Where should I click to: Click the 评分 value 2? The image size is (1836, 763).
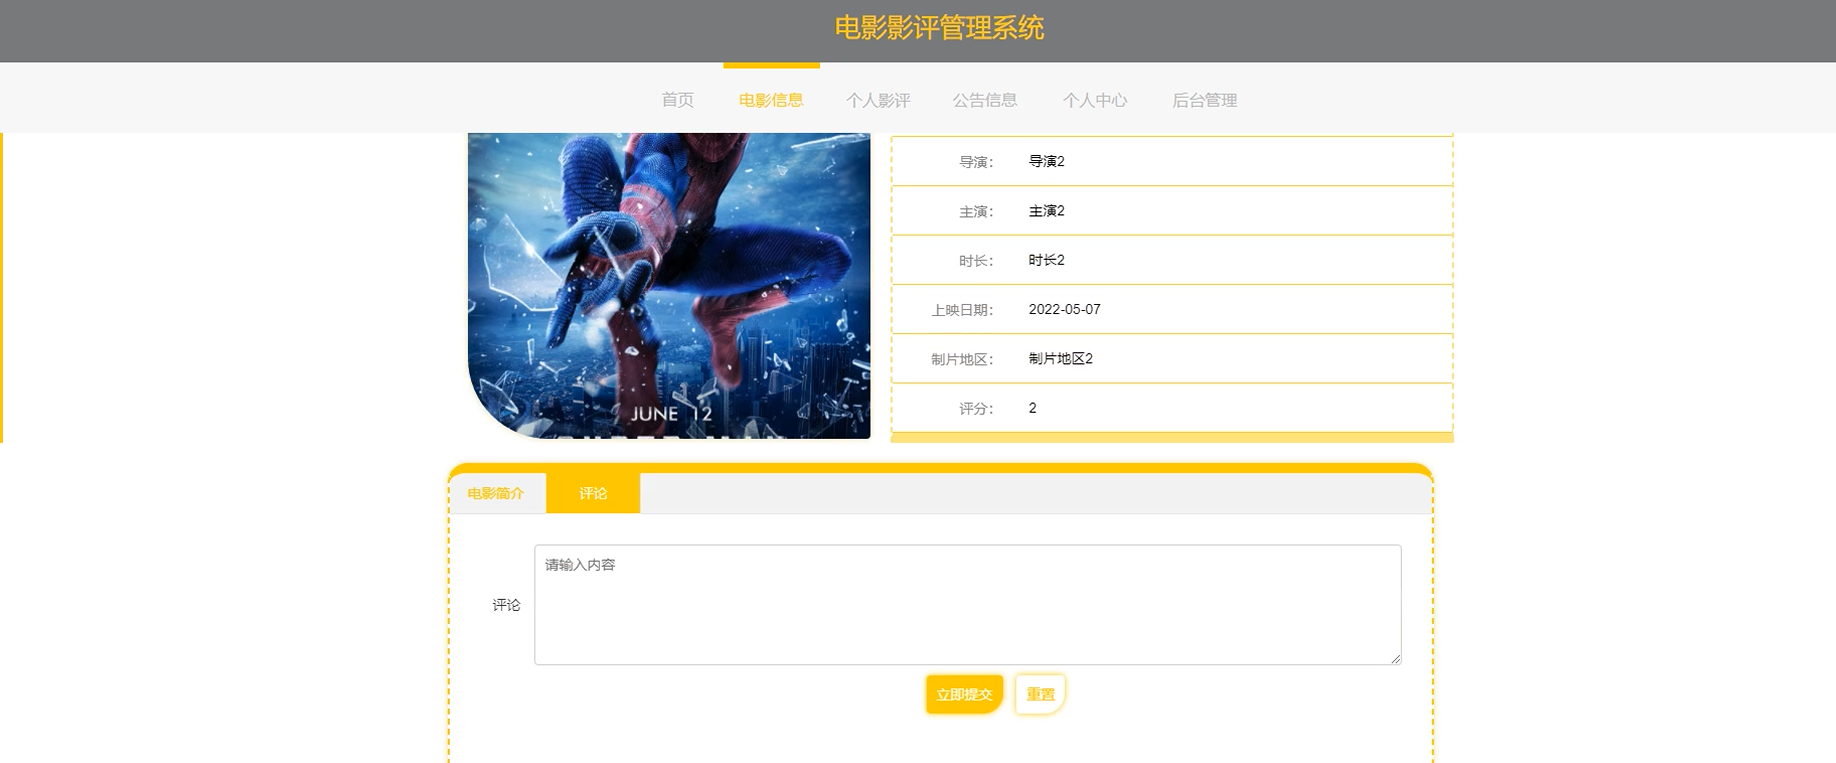pyautogui.click(x=1033, y=408)
